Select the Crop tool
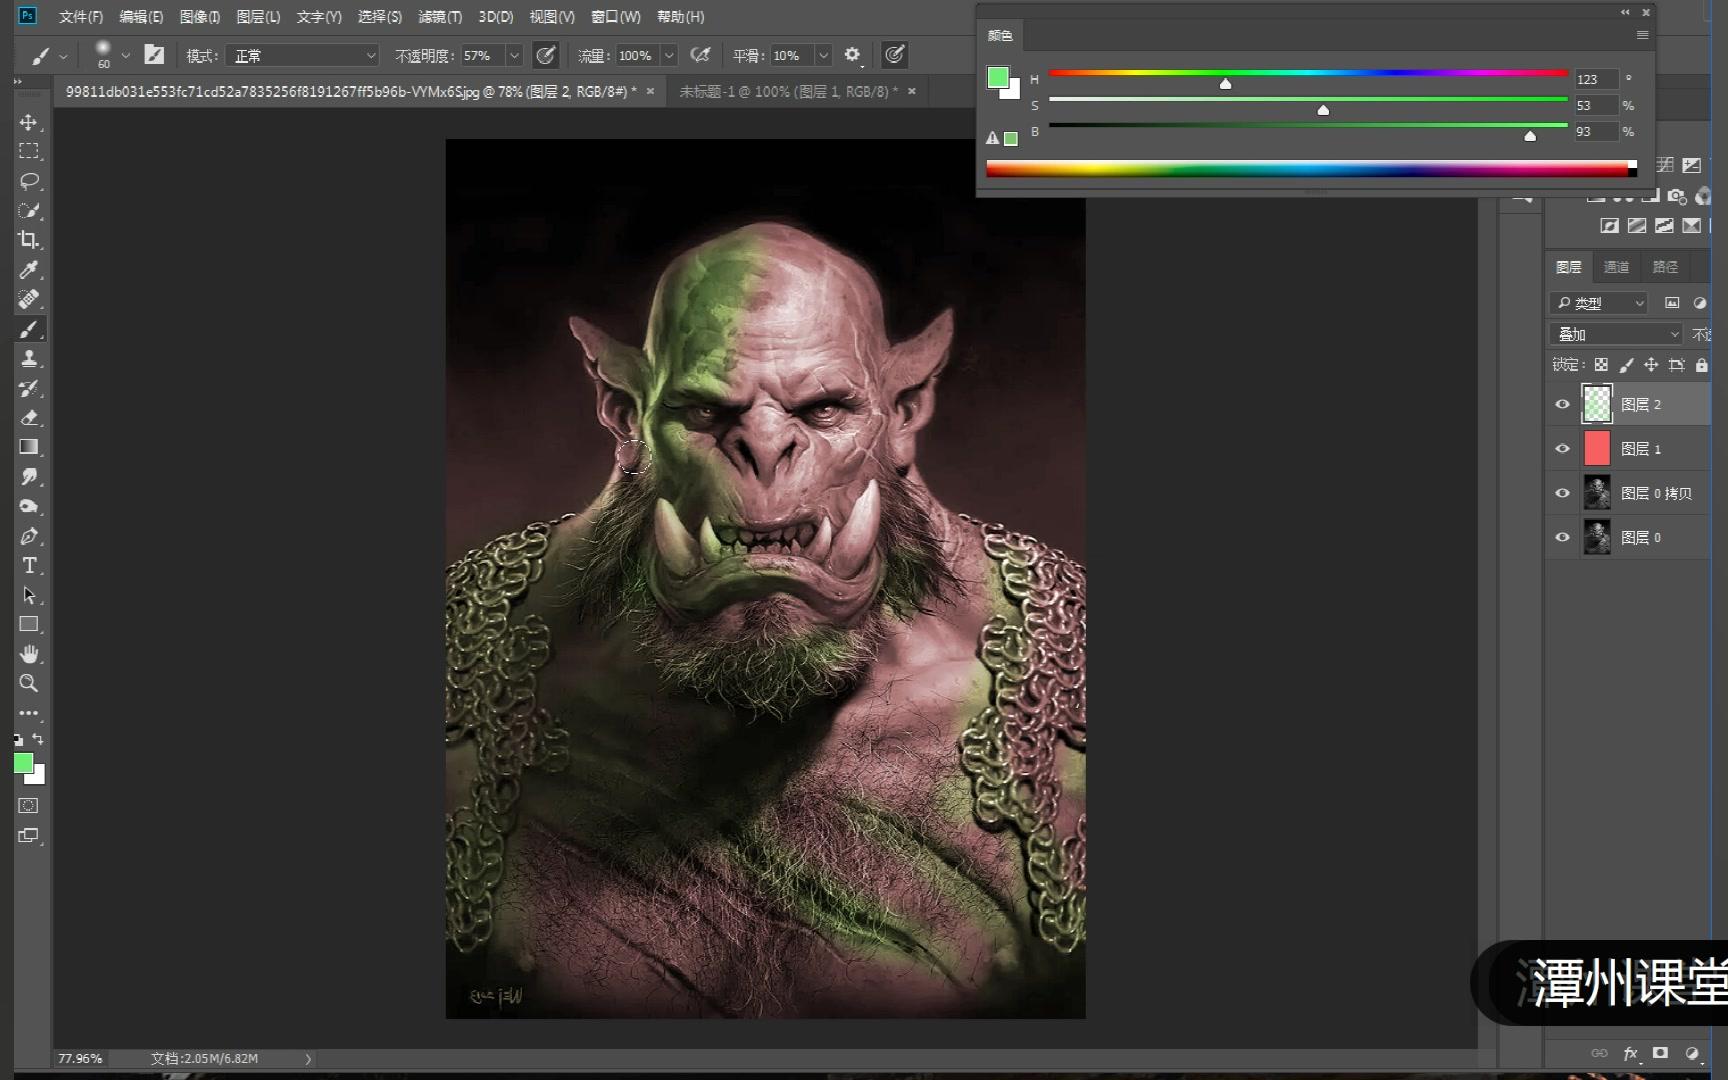Image resolution: width=1728 pixels, height=1080 pixels. pos(28,240)
